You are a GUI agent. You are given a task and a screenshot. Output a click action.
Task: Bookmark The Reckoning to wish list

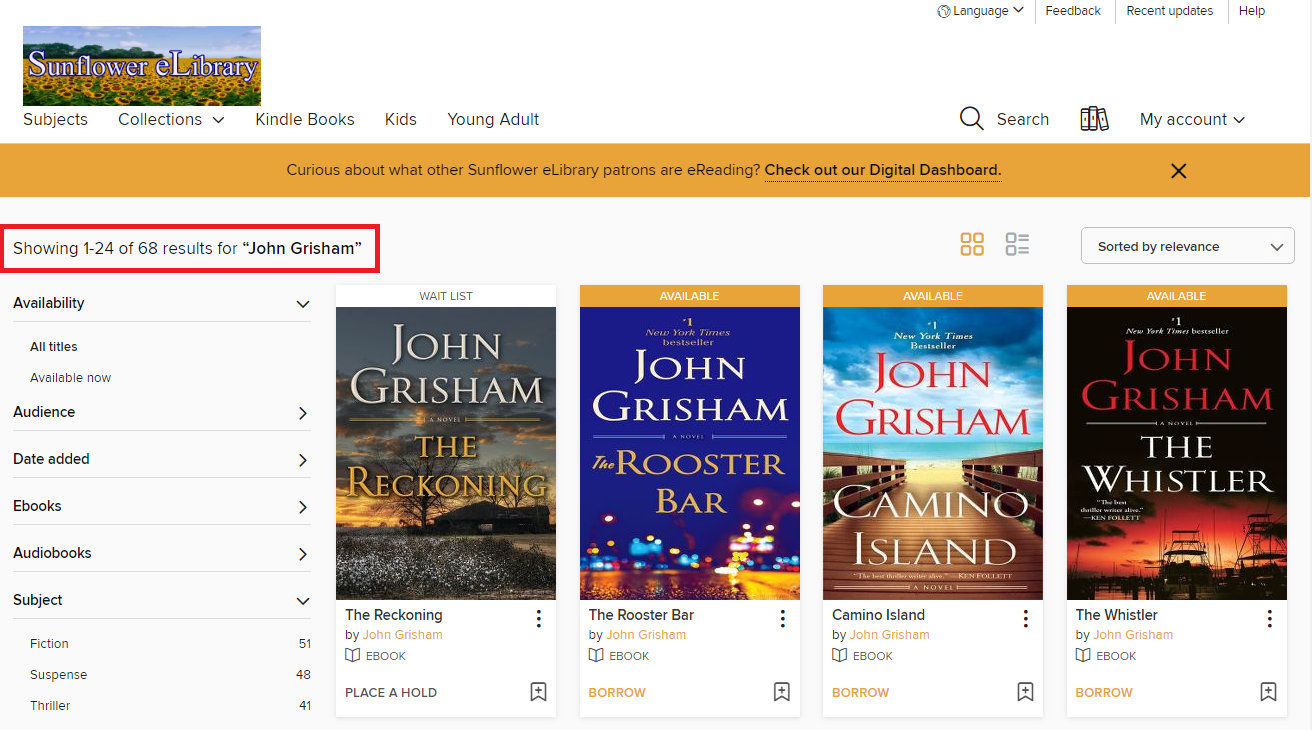(x=538, y=692)
